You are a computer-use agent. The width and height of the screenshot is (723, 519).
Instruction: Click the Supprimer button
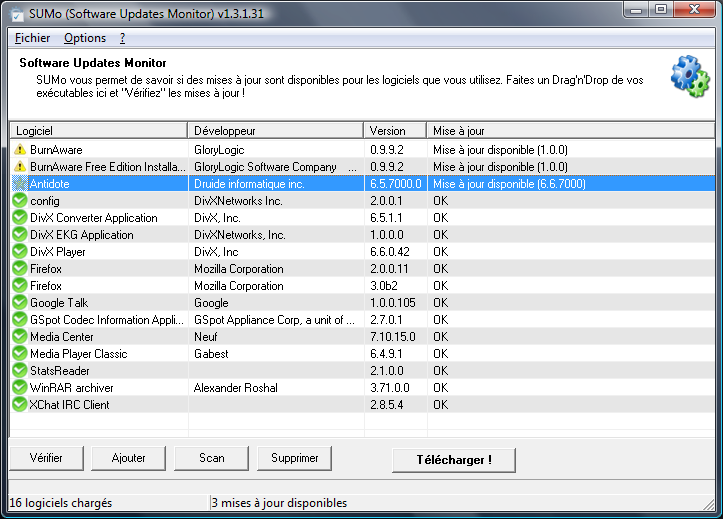295,458
